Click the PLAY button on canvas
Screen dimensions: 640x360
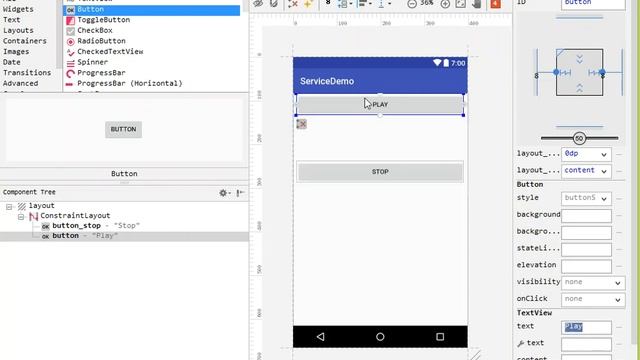click(380, 104)
